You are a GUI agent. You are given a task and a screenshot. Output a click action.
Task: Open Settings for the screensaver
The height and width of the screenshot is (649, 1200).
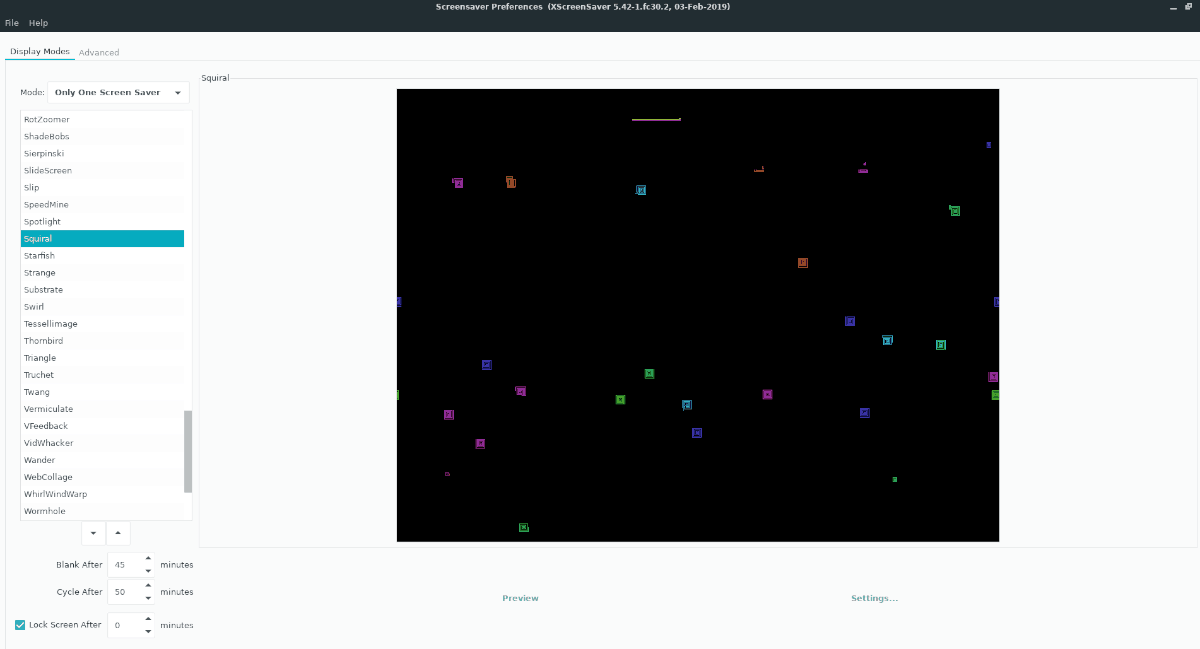[874, 598]
